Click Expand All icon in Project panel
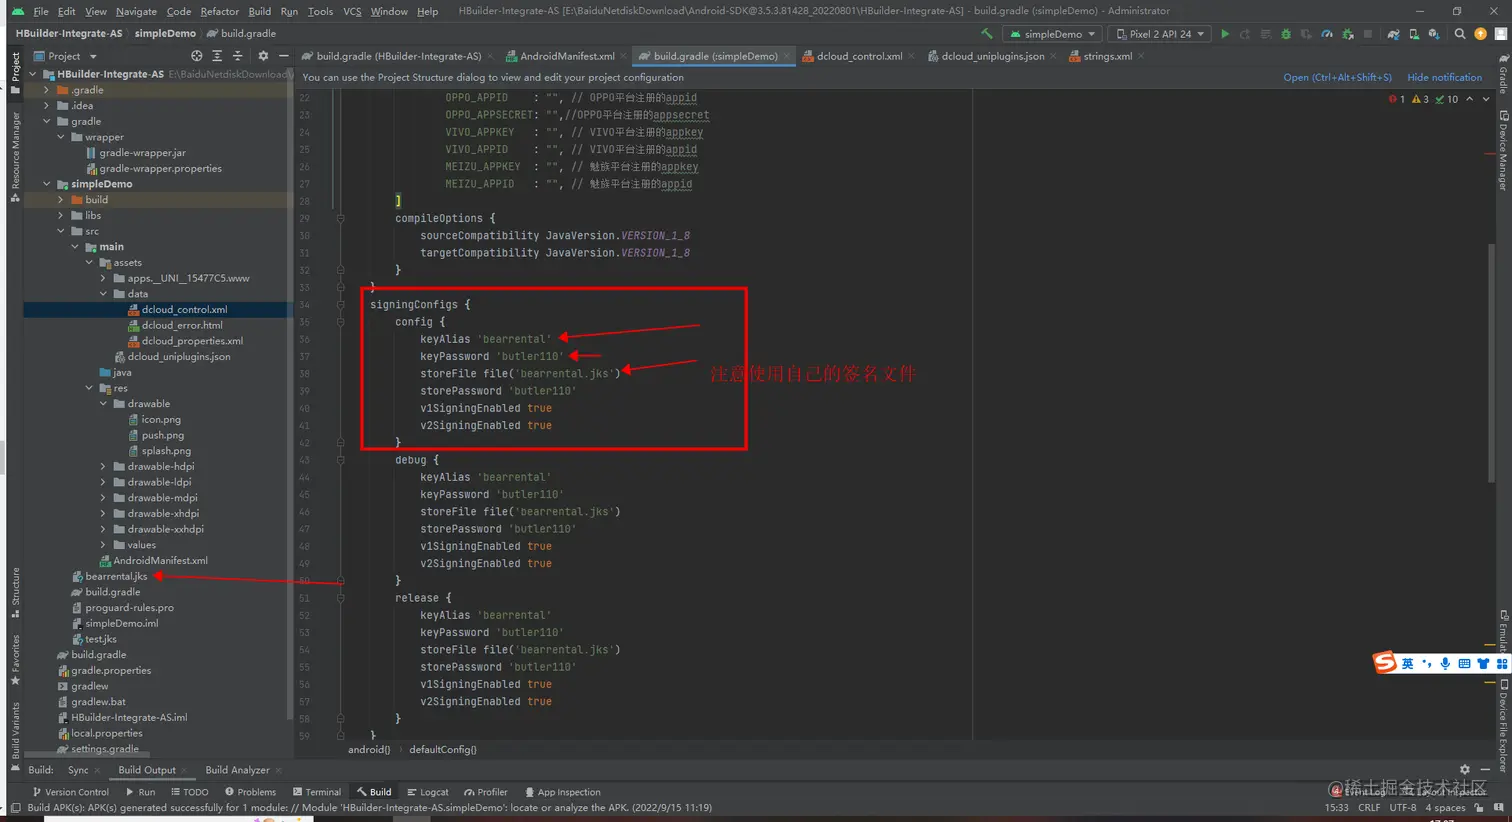This screenshot has width=1512, height=822. click(x=217, y=56)
